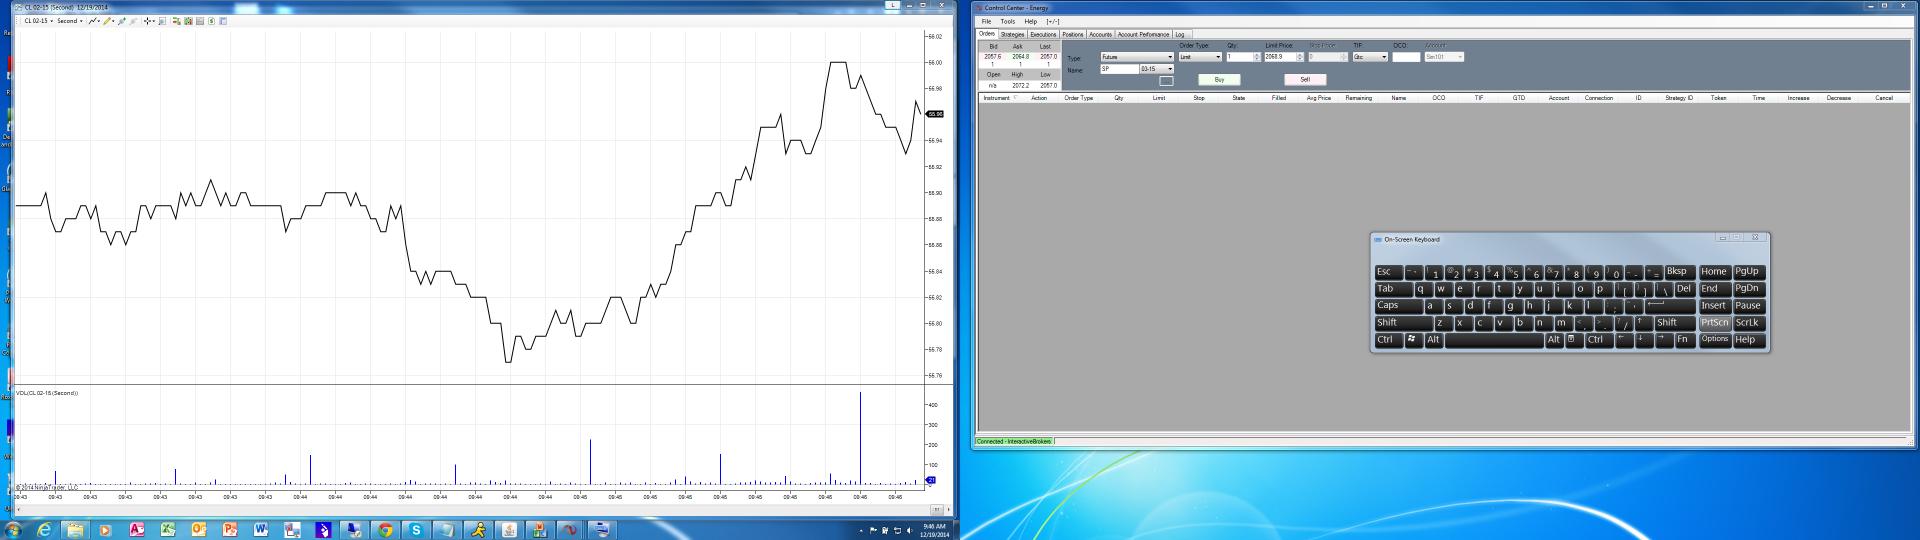Open the indicators icon in chart toolbar

188,21
